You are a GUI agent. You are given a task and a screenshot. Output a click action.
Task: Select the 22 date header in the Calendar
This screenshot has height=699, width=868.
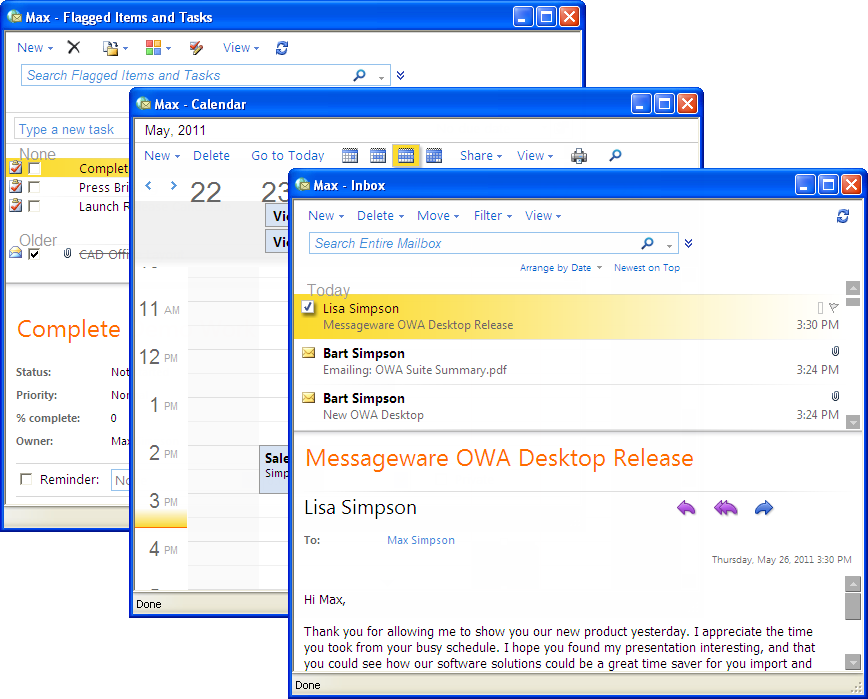tap(205, 193)
